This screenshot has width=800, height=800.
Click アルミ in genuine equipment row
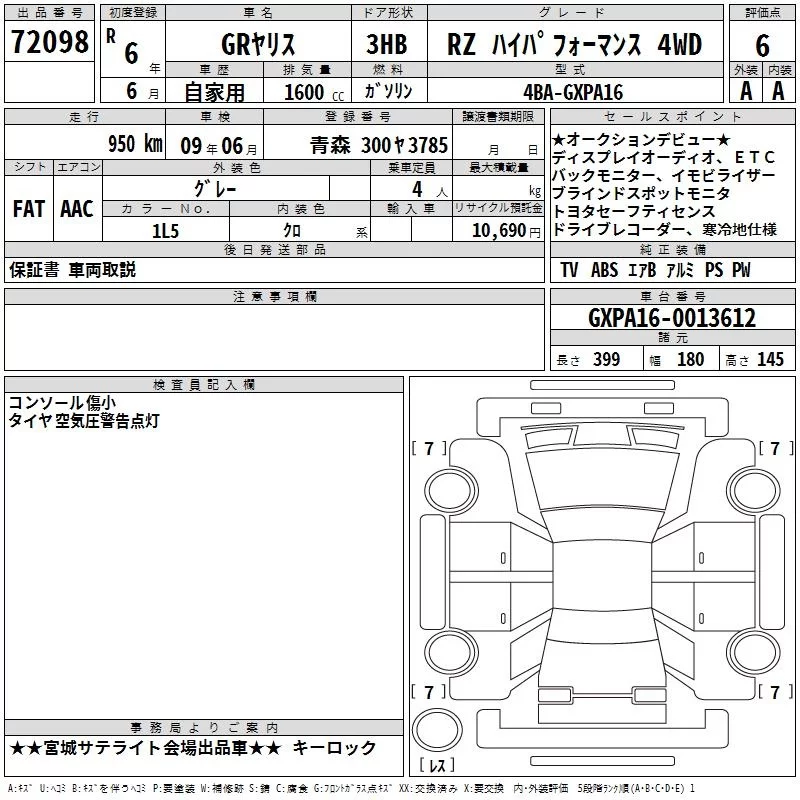tap(680, 270)
